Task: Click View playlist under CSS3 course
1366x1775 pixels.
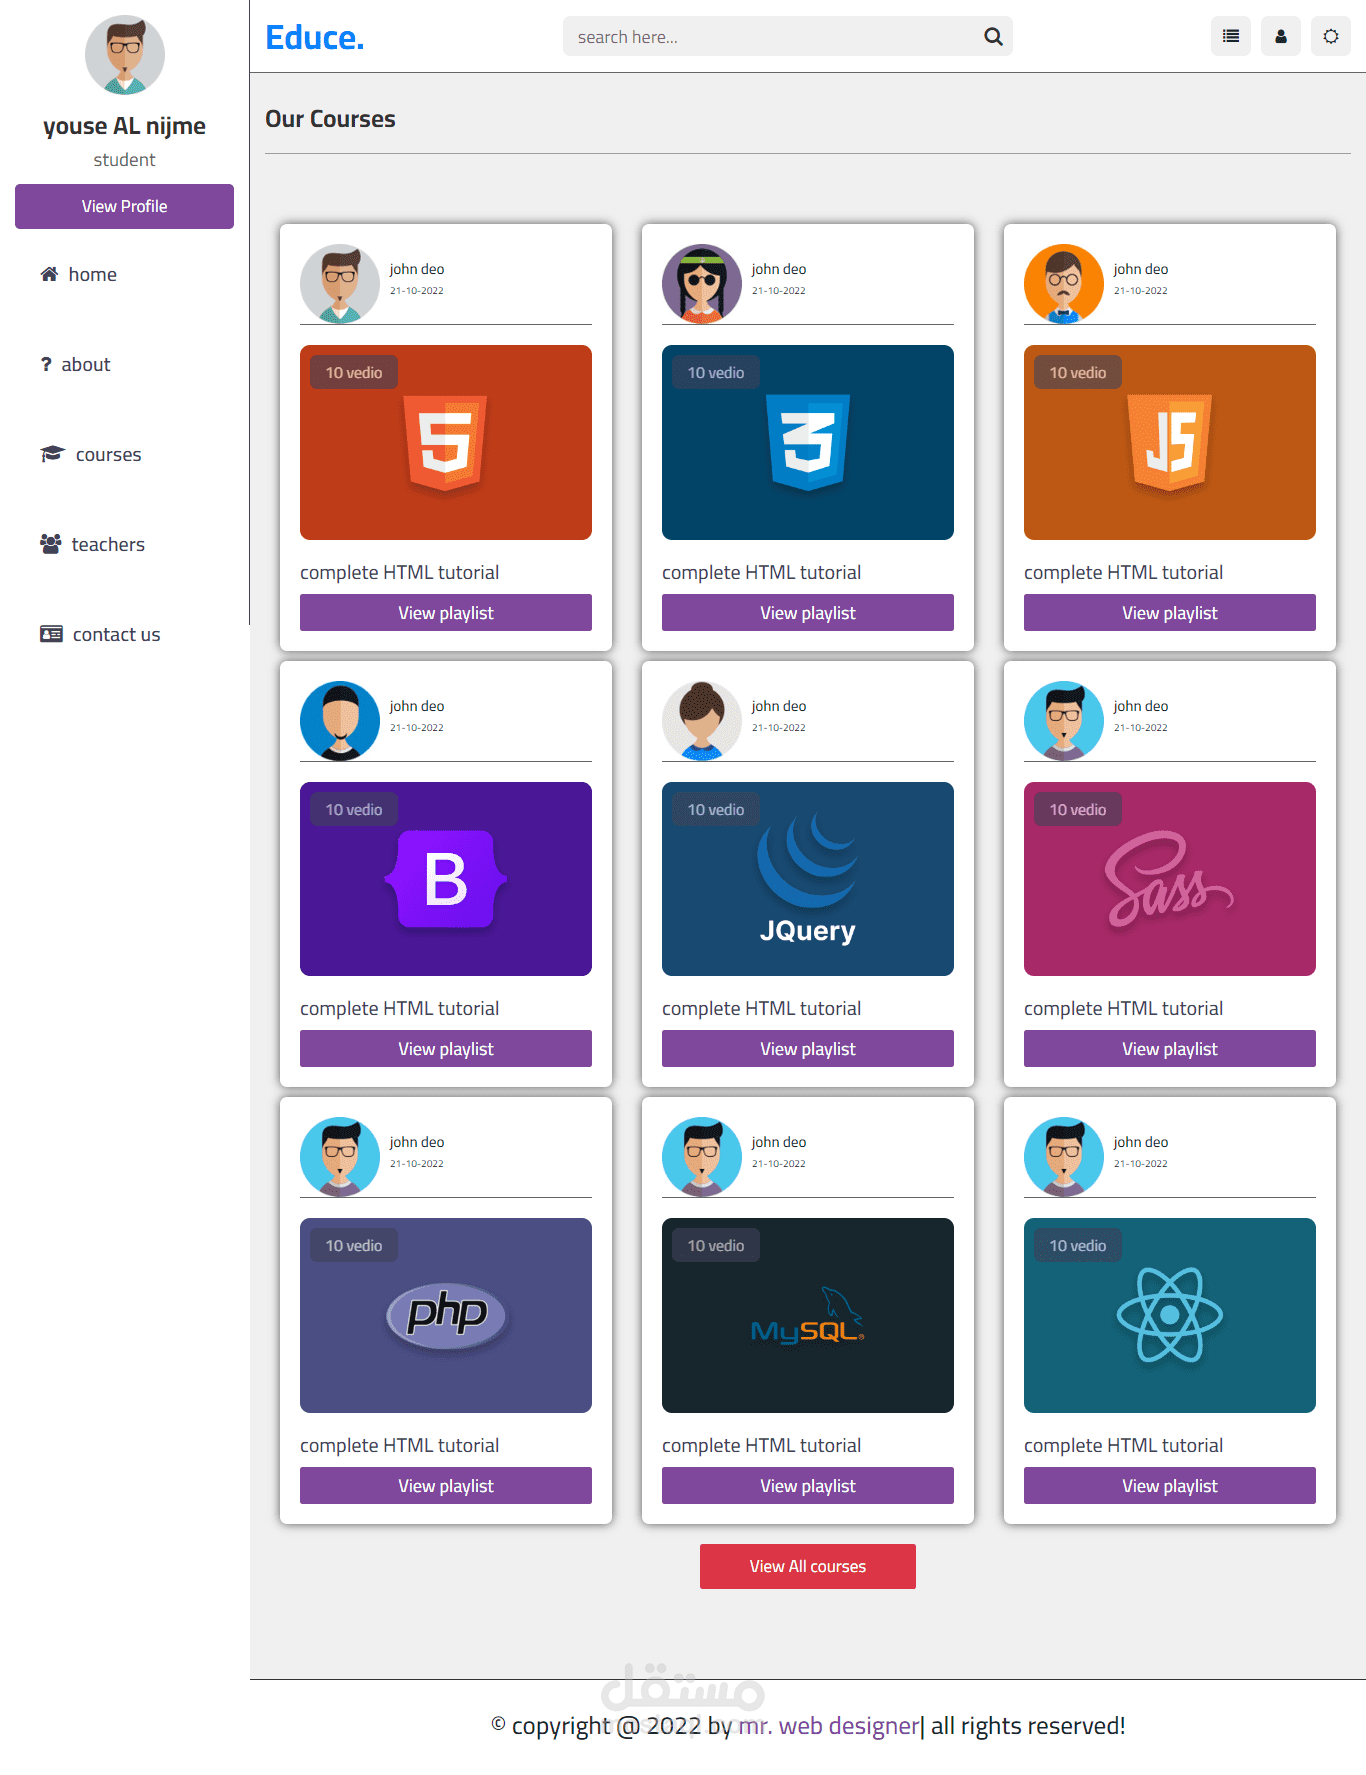Action: point(808,613)
